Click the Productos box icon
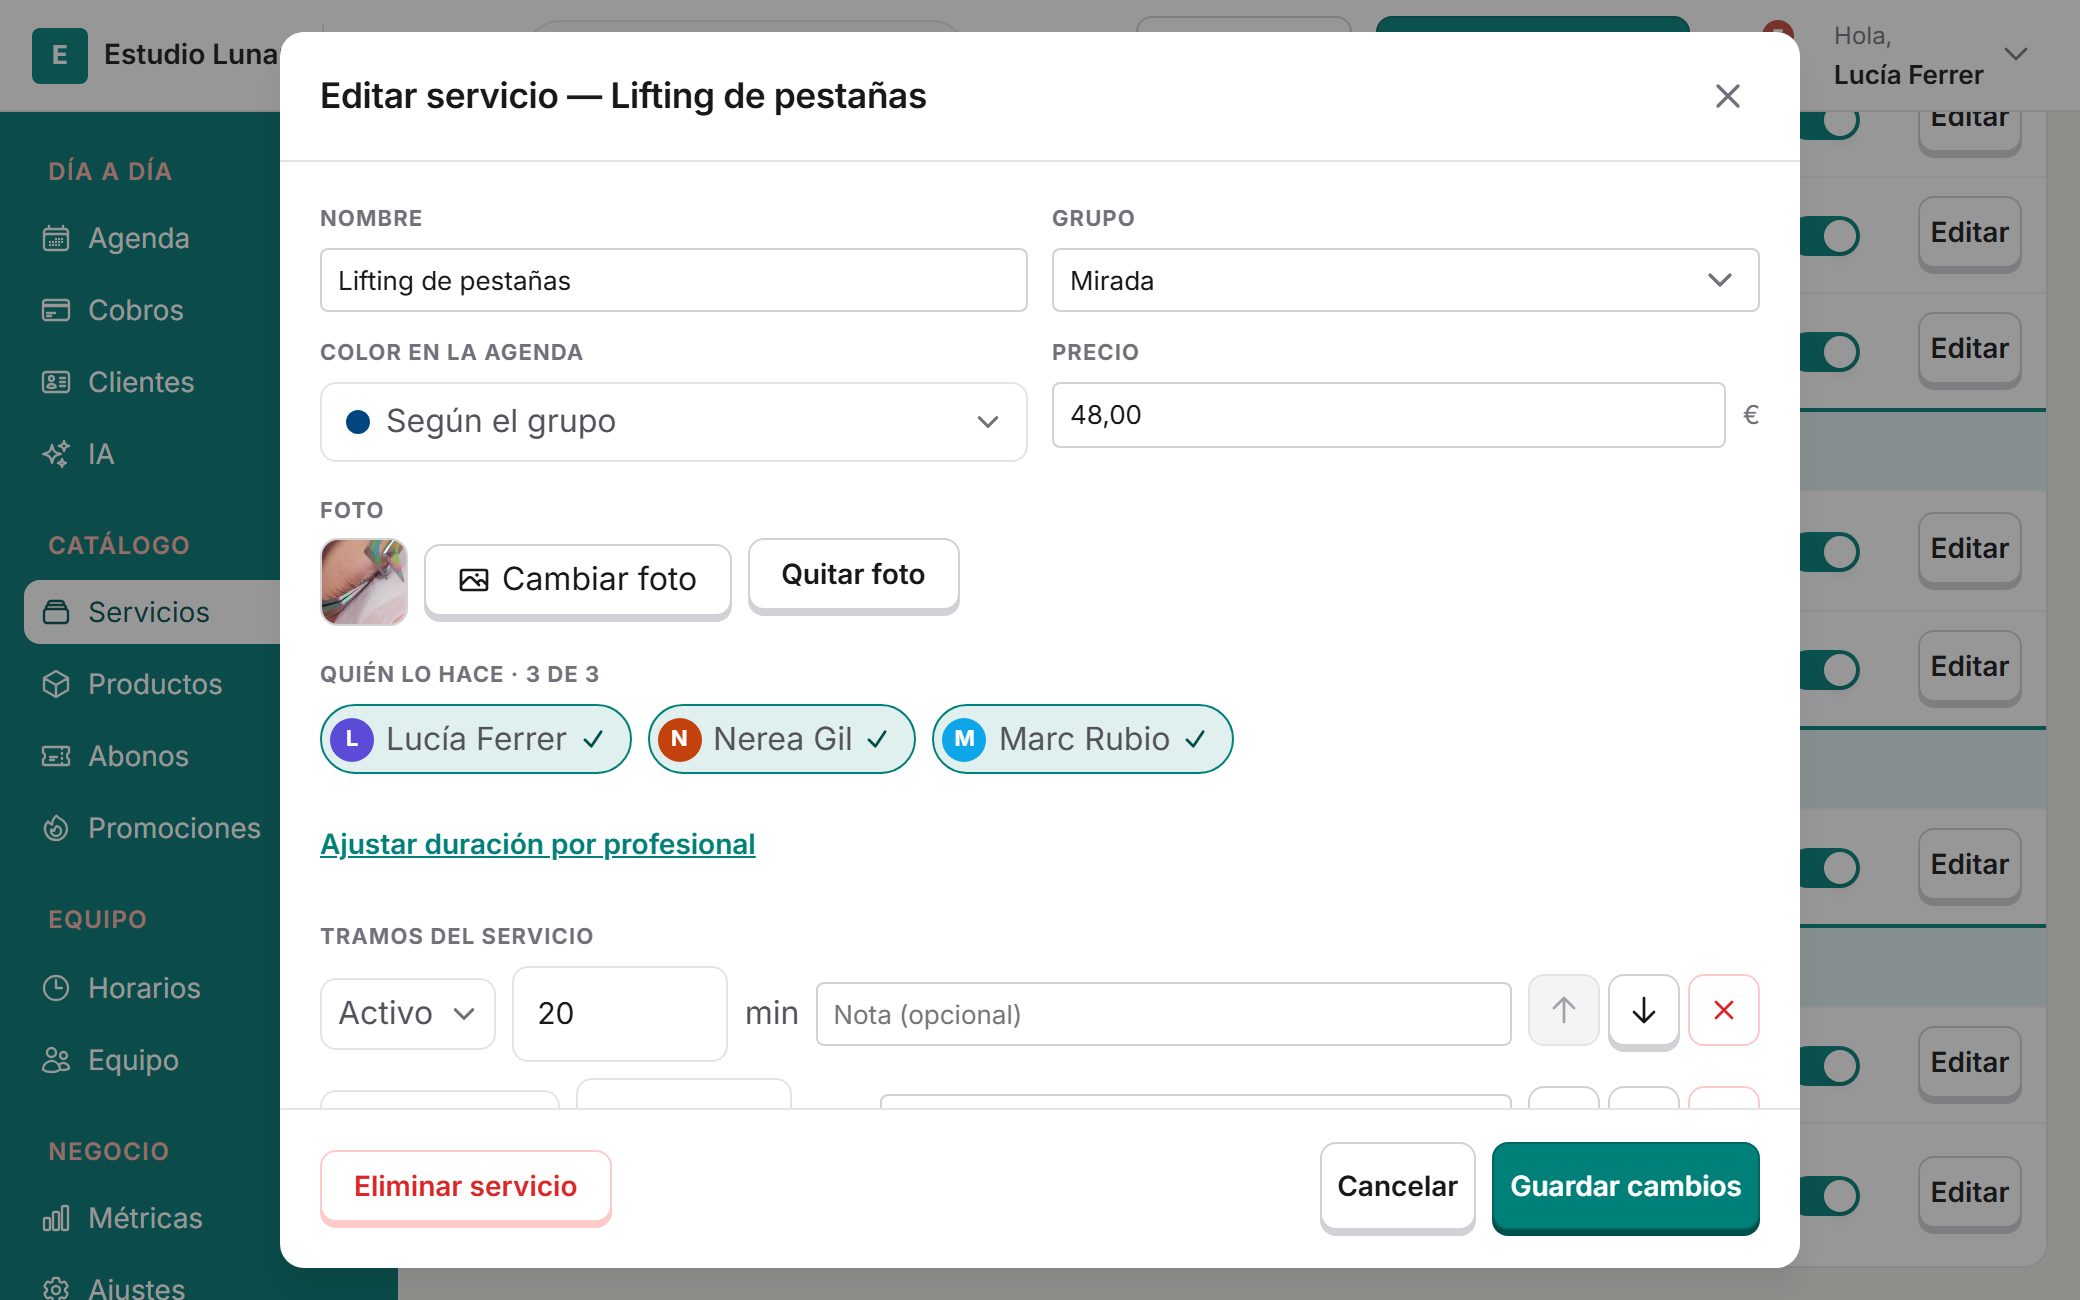Viewport: 2080px width, 1300px height. pyautogui.click(x=56, y=684)
